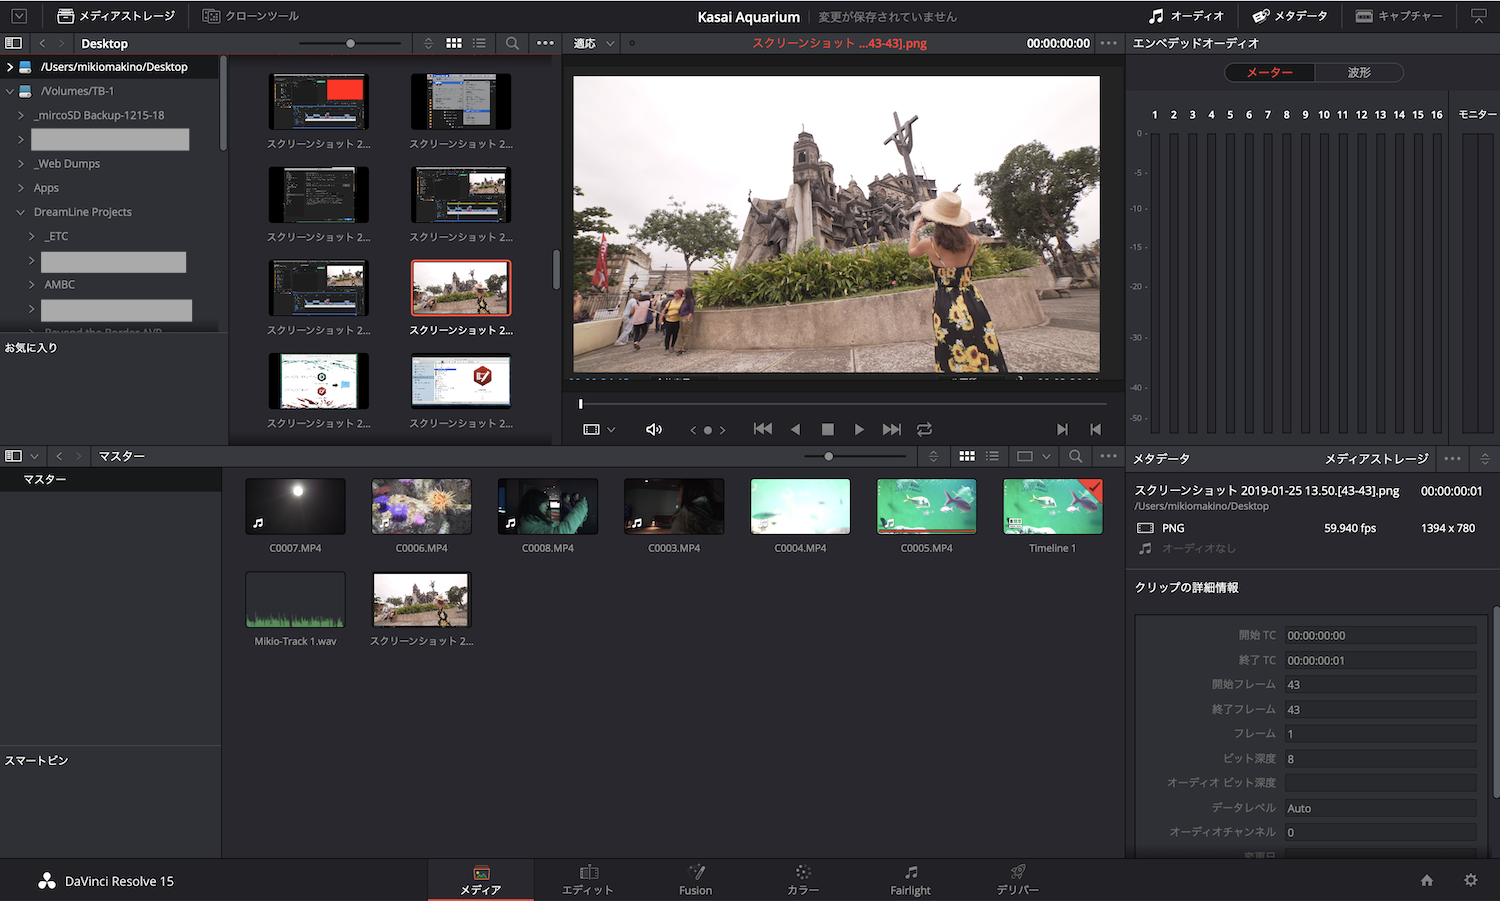The width and height of the screenshot is (1500, 901).
Task: Open the メディアストレージ panel
Action: click(x=116, y=16)
